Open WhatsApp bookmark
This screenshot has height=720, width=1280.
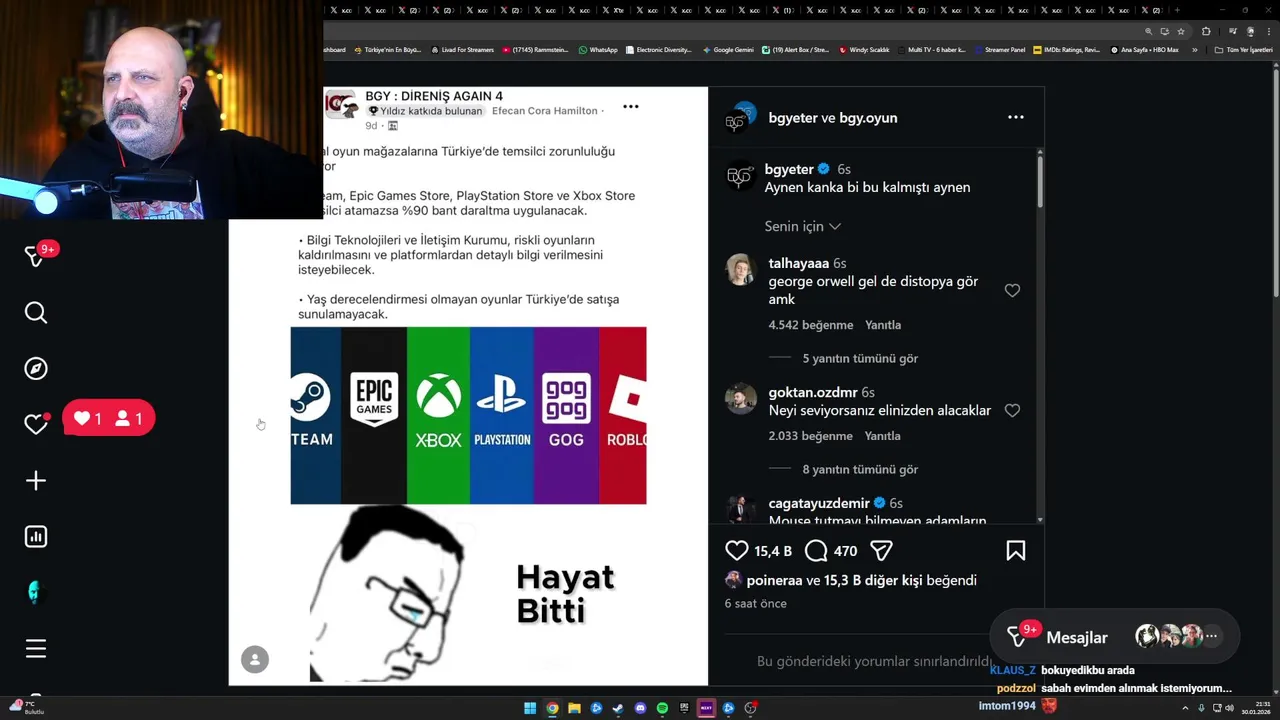598,50
